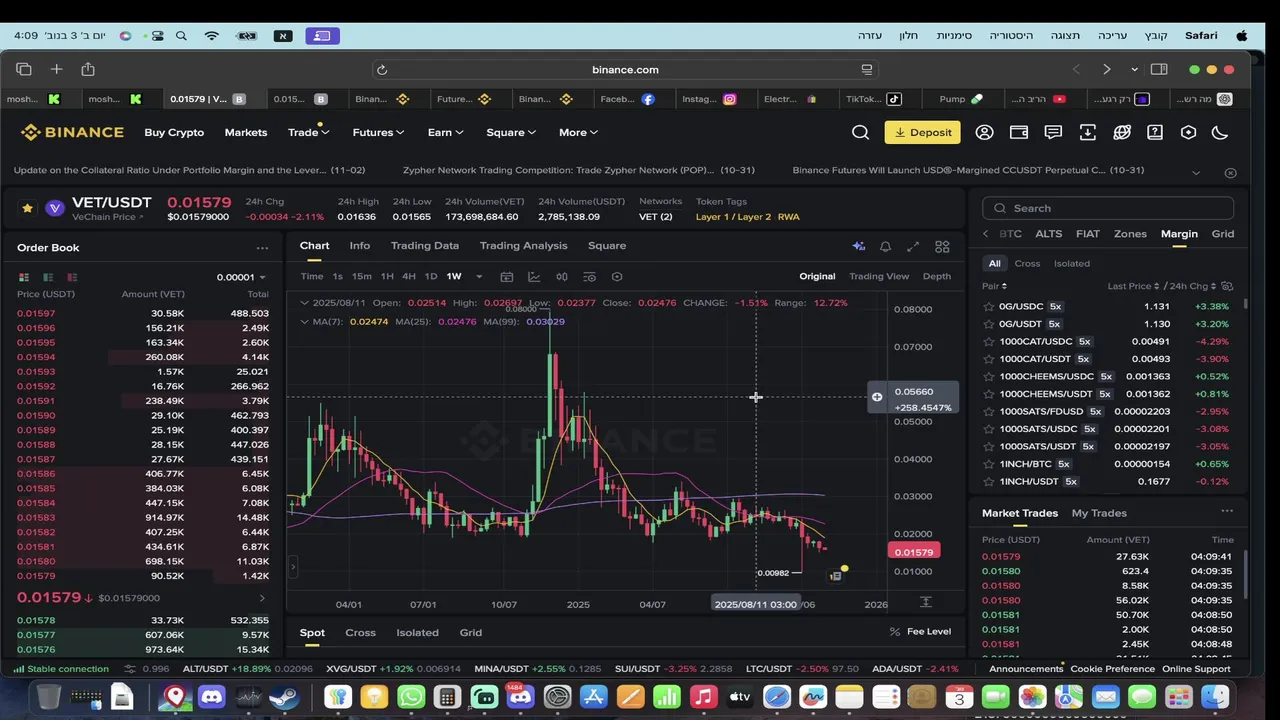Screen dimensions: 1280x720
Task: Show sell orders only view
Action: tap(72, 277)
